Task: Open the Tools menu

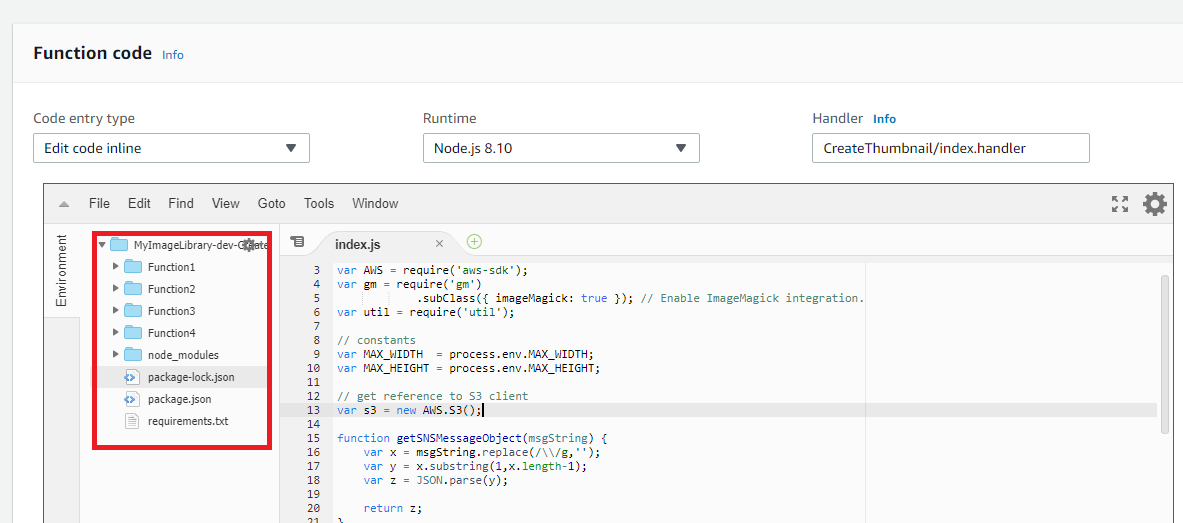Action: [319, 203]
